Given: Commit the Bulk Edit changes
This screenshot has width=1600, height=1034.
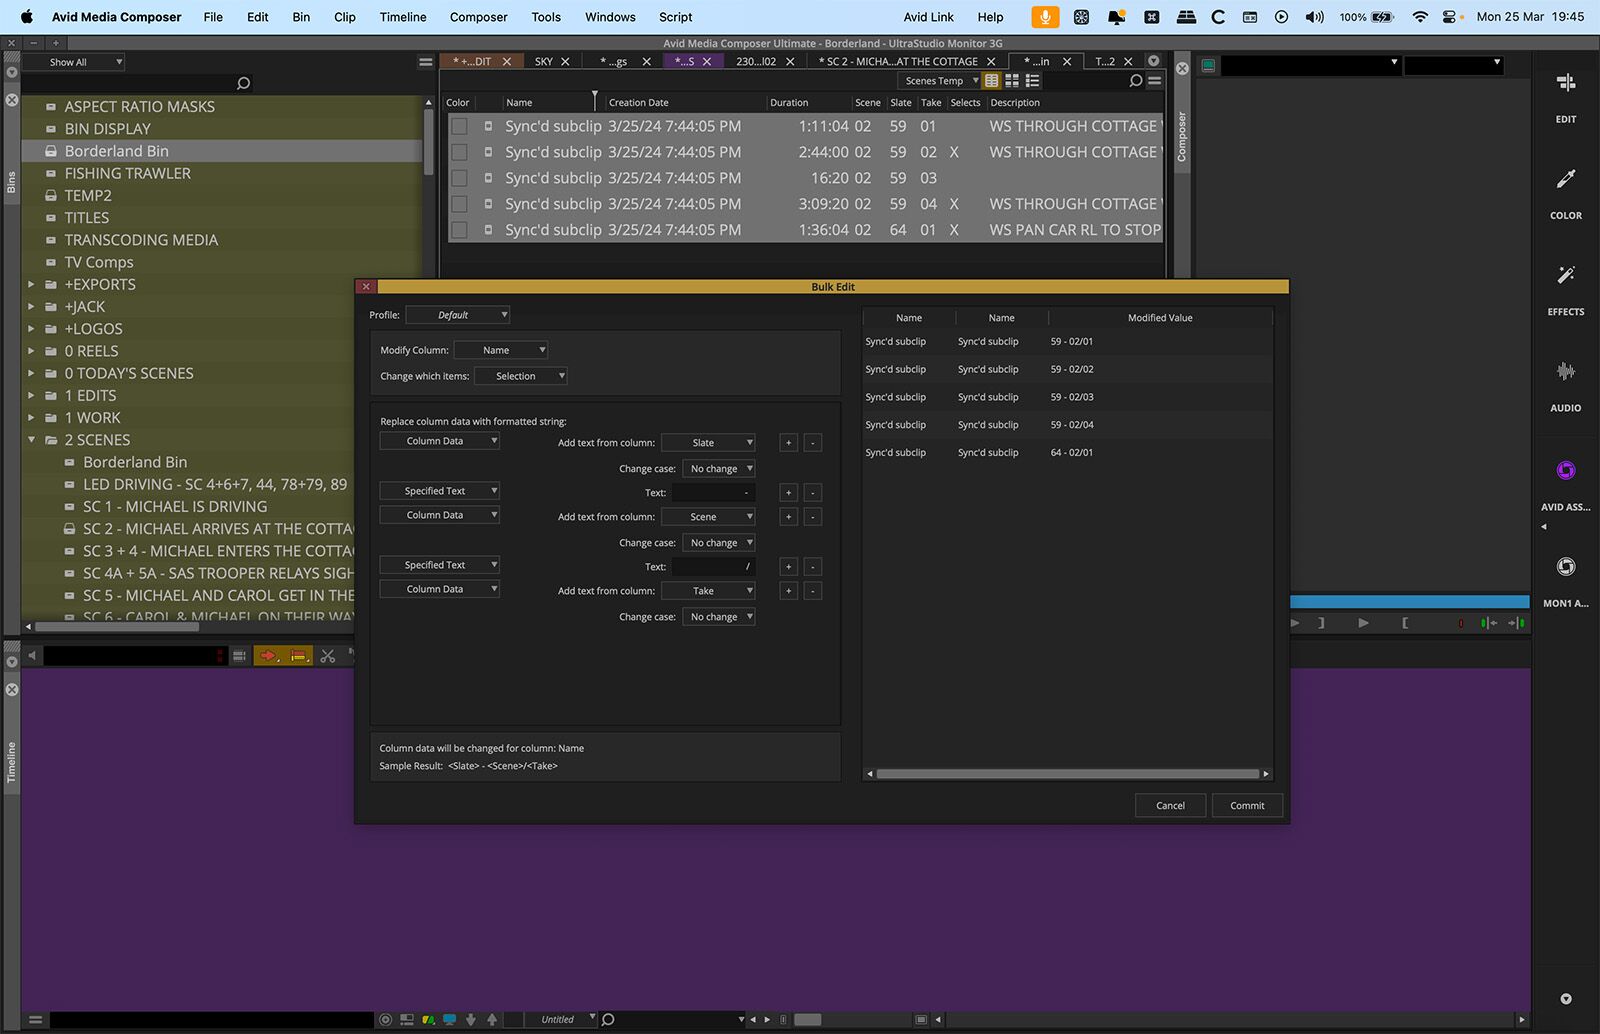Looking at the screenshot, I should pos(1247,805).
